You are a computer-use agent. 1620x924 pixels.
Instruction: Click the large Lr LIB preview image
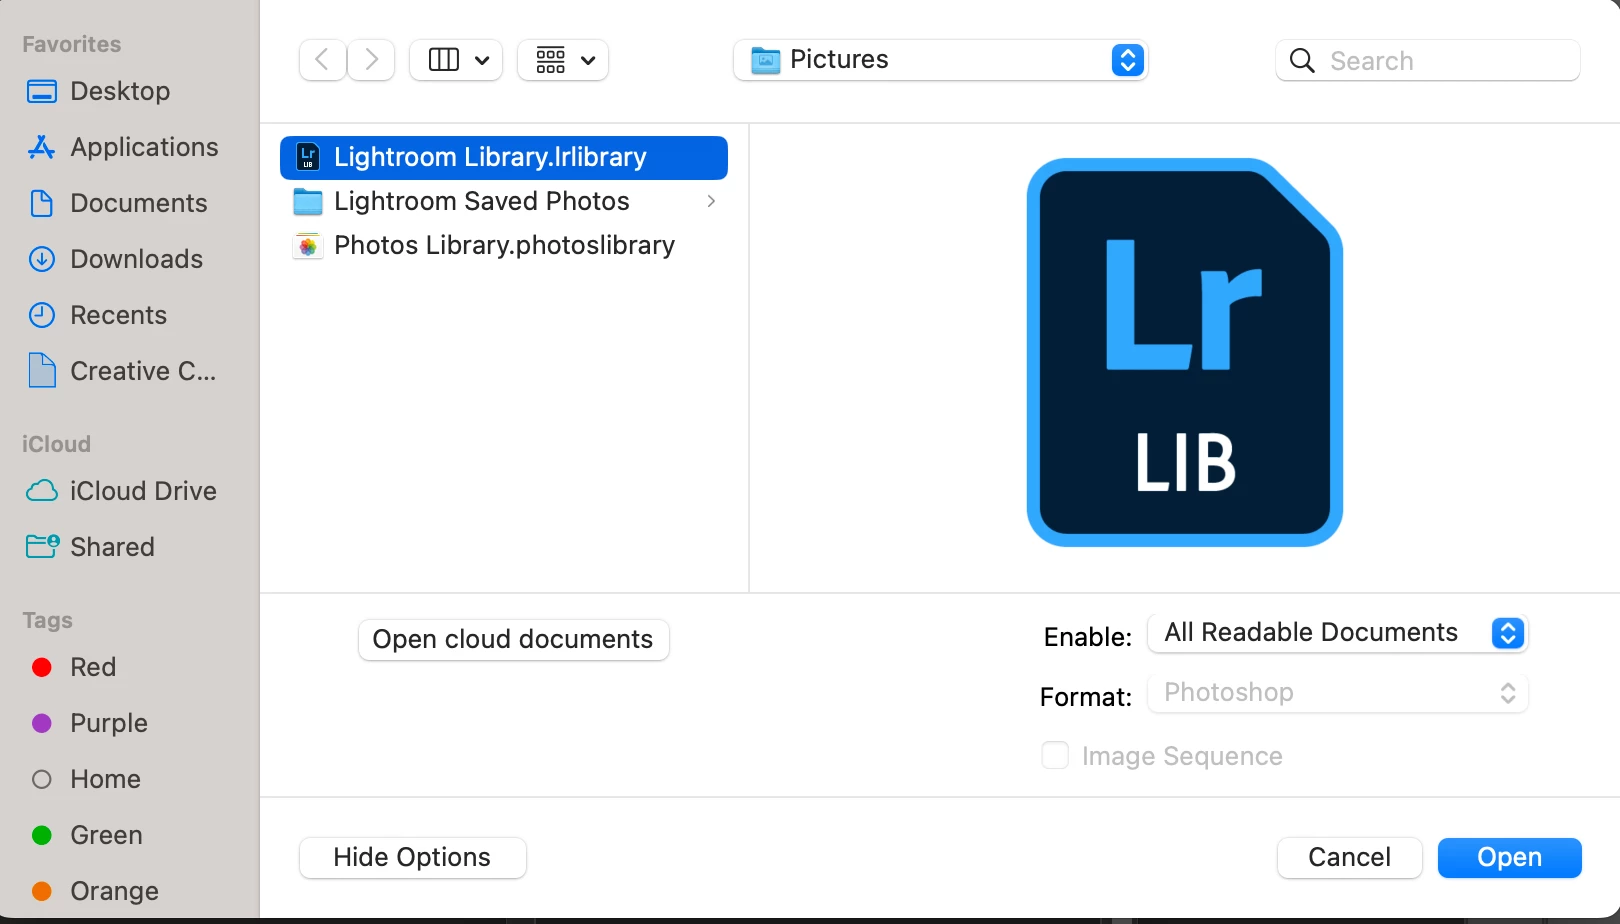[1185, 352]
